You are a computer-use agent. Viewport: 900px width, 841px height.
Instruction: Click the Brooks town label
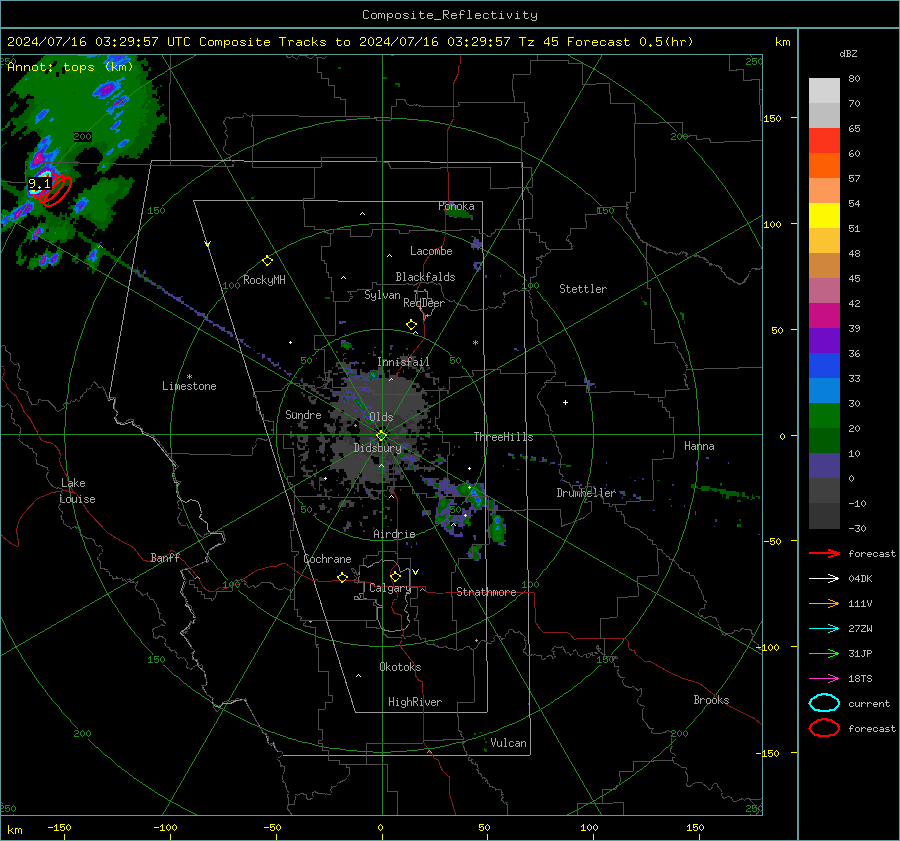point(711,700)
